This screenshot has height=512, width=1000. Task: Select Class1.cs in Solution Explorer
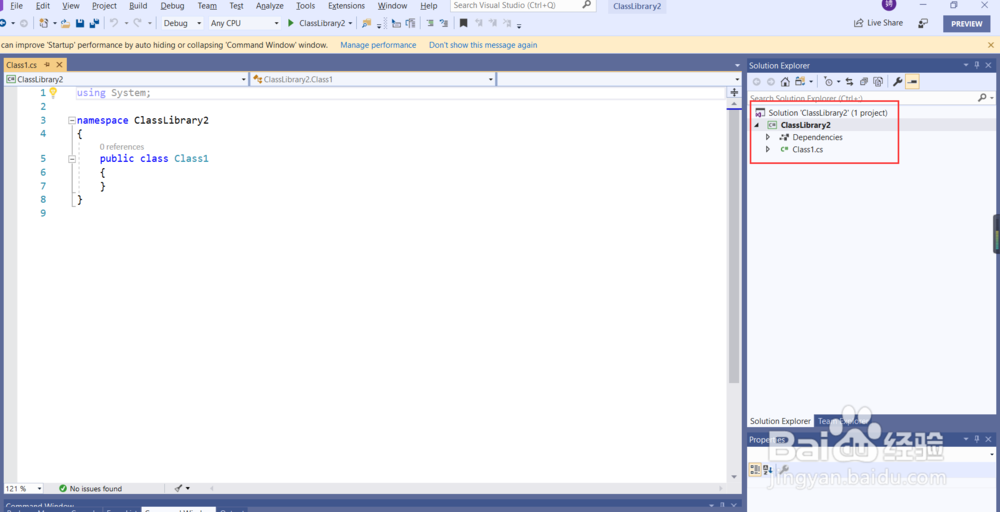tap(807, 149)
